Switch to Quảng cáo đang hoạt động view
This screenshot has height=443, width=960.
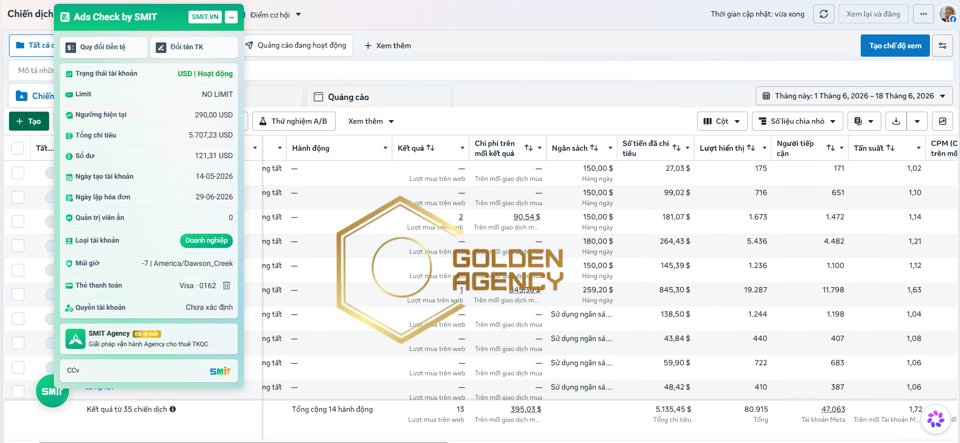(296, 45)
